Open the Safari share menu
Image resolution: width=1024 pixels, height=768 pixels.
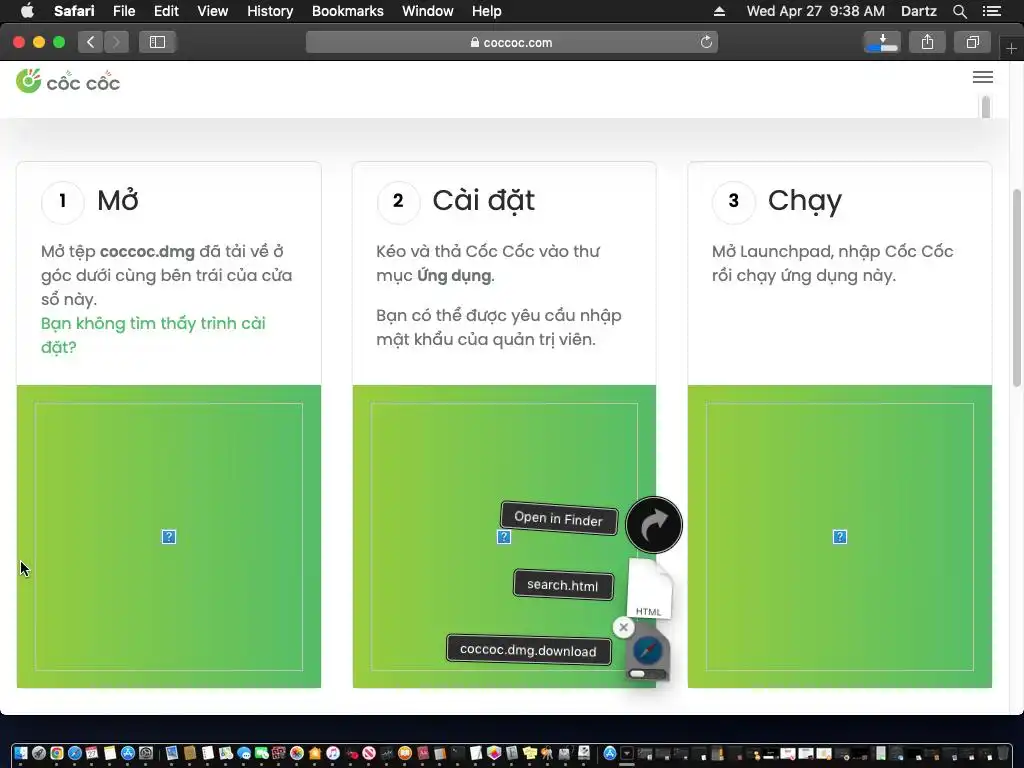pos(927,42)
